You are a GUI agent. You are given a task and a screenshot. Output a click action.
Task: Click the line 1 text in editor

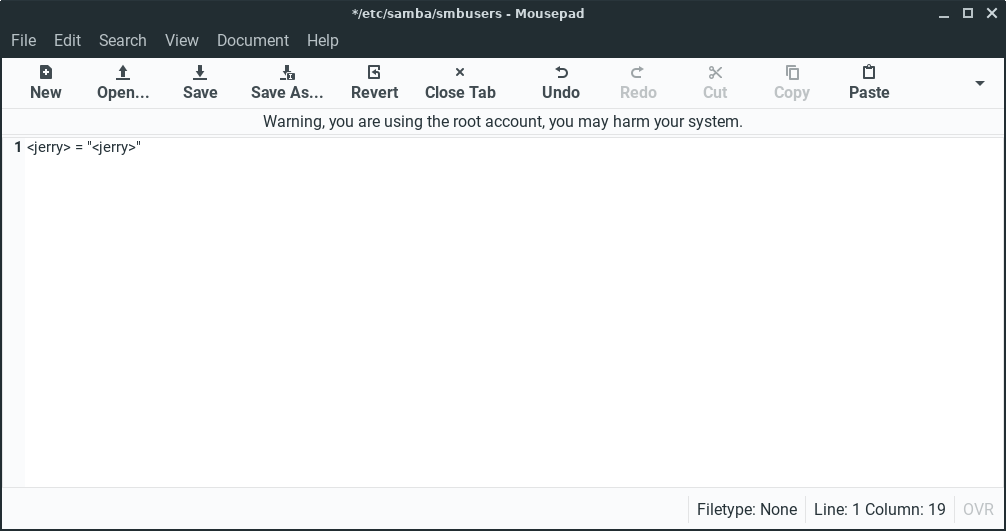pyautogui.click(x=84, y=148)
